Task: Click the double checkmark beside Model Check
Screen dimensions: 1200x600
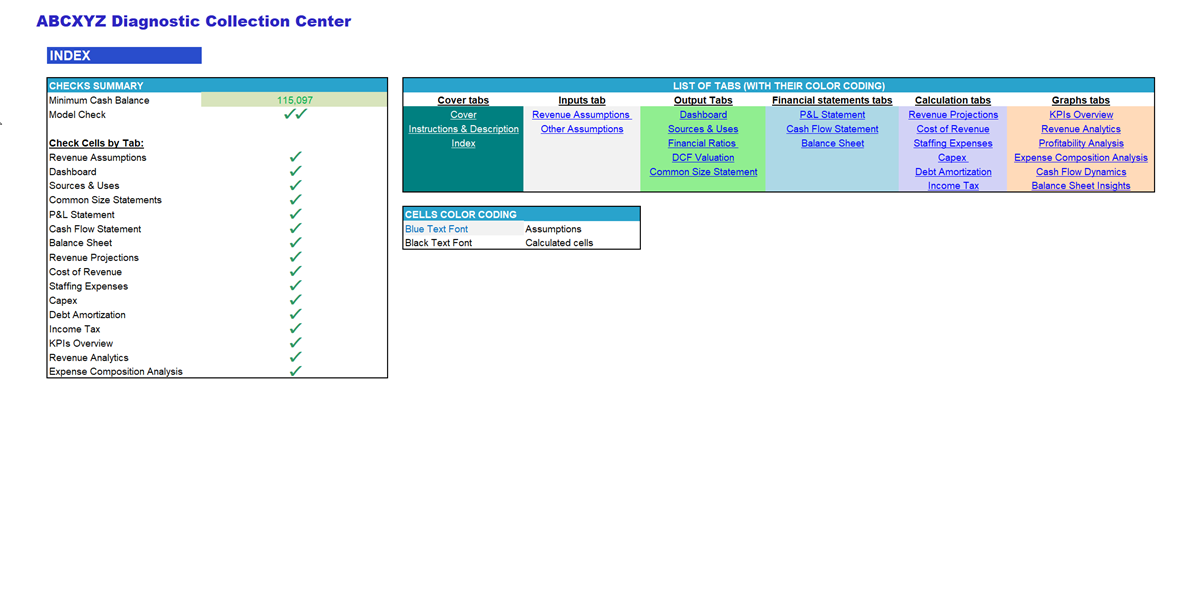Action: (x=295, y=114)
